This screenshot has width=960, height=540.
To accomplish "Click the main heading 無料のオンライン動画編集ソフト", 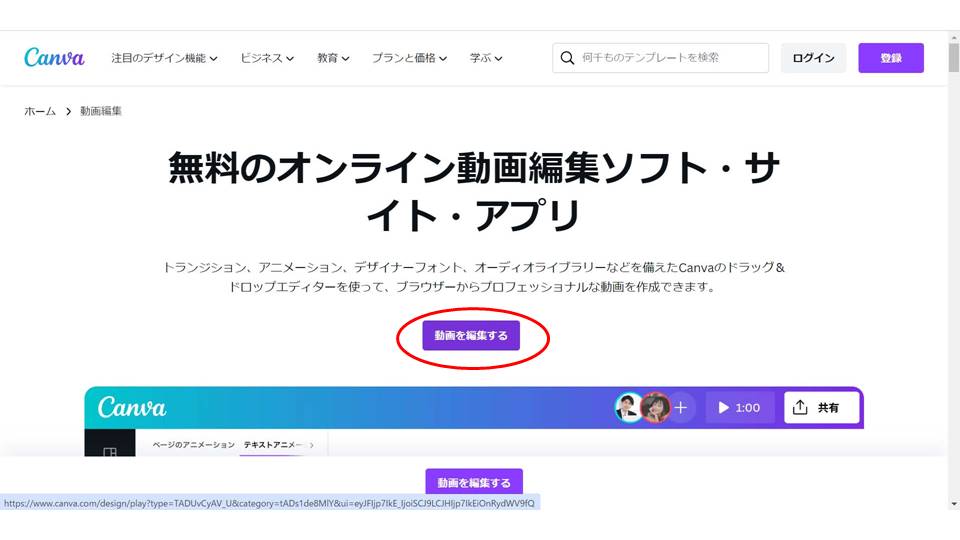I will 474,192.
